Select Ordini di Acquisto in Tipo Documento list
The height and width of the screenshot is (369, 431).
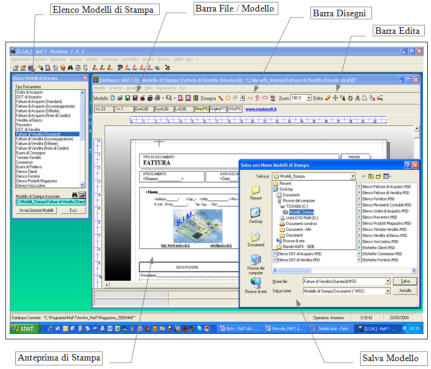click(29, 92)
